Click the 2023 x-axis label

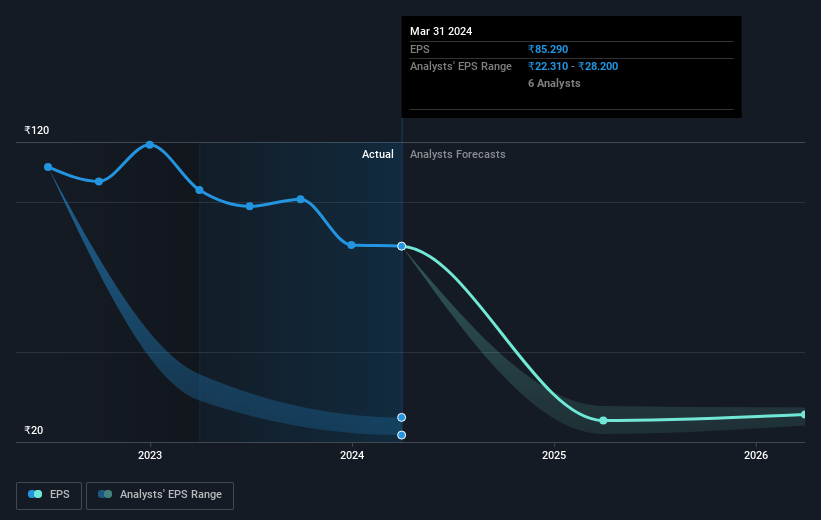pos(150,455)
